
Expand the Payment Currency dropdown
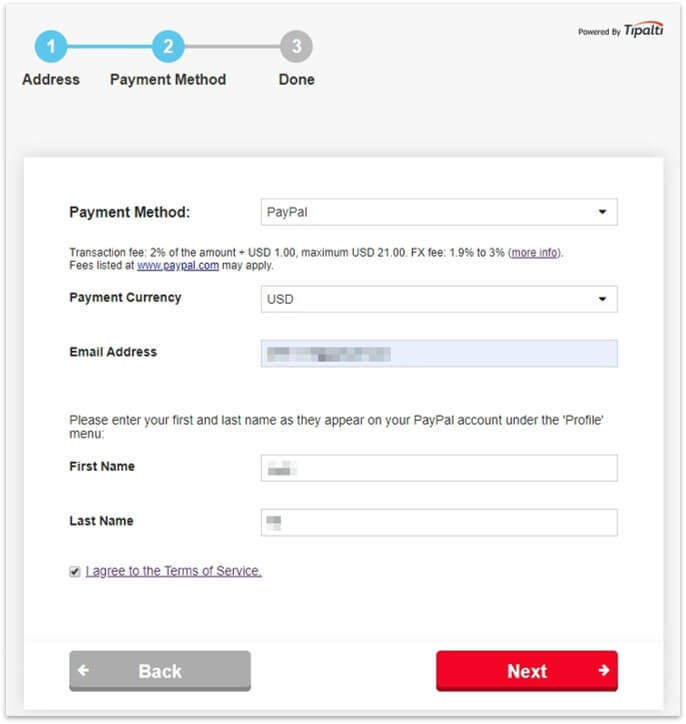[x=438, y=299]
